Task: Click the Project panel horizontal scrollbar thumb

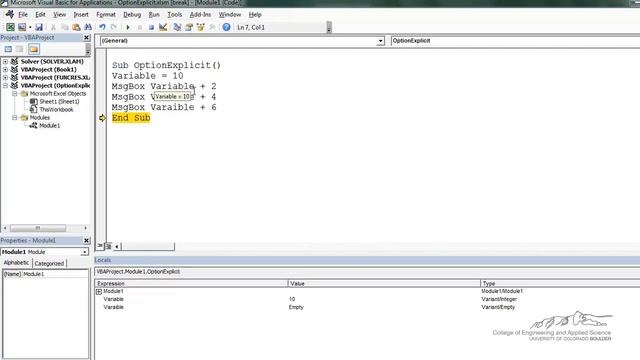Action: [x=38, y=228]
